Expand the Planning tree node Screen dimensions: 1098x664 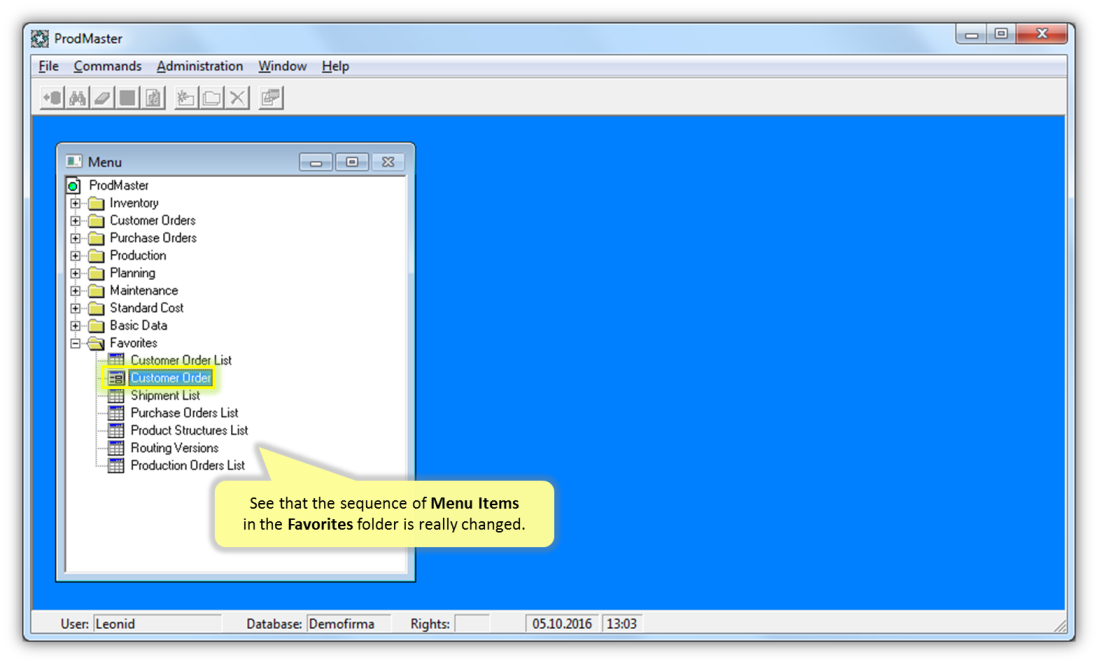pos(76,273)
